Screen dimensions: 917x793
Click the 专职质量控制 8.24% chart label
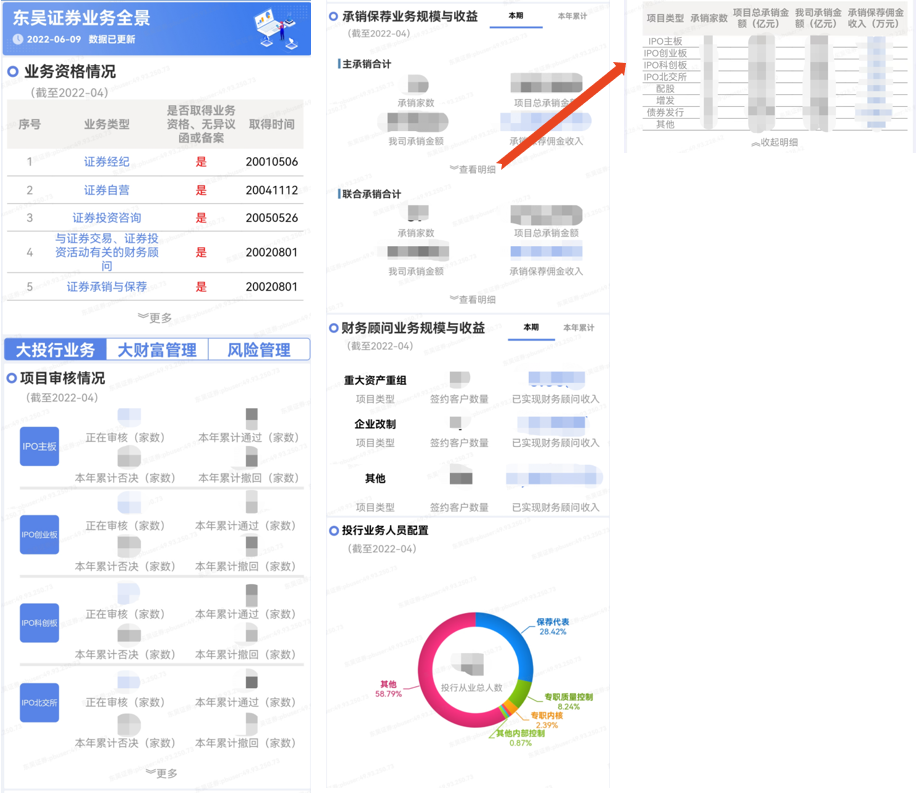point(568,702)
